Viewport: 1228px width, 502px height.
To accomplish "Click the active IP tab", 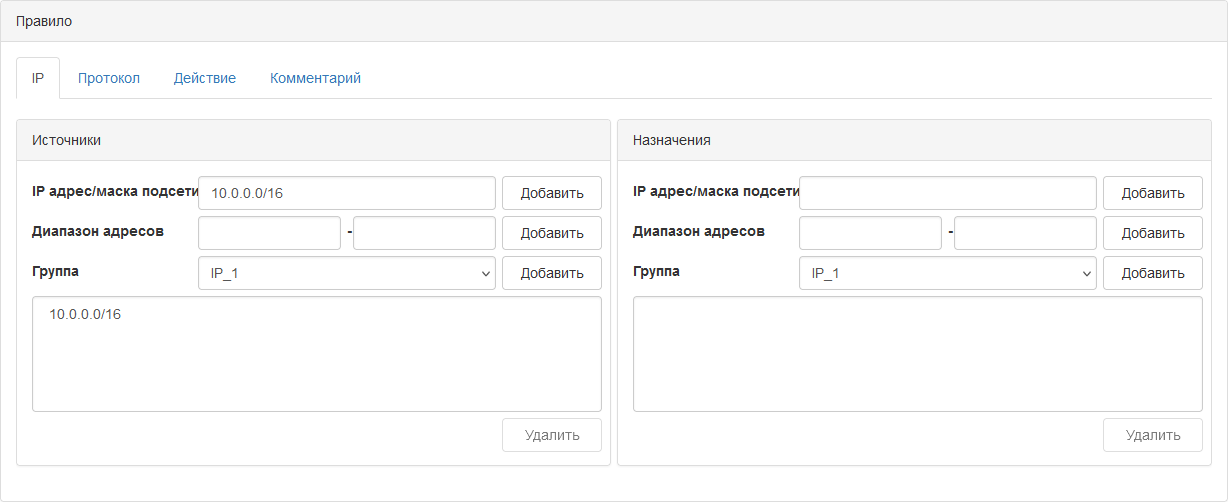I will pos(38,78).
